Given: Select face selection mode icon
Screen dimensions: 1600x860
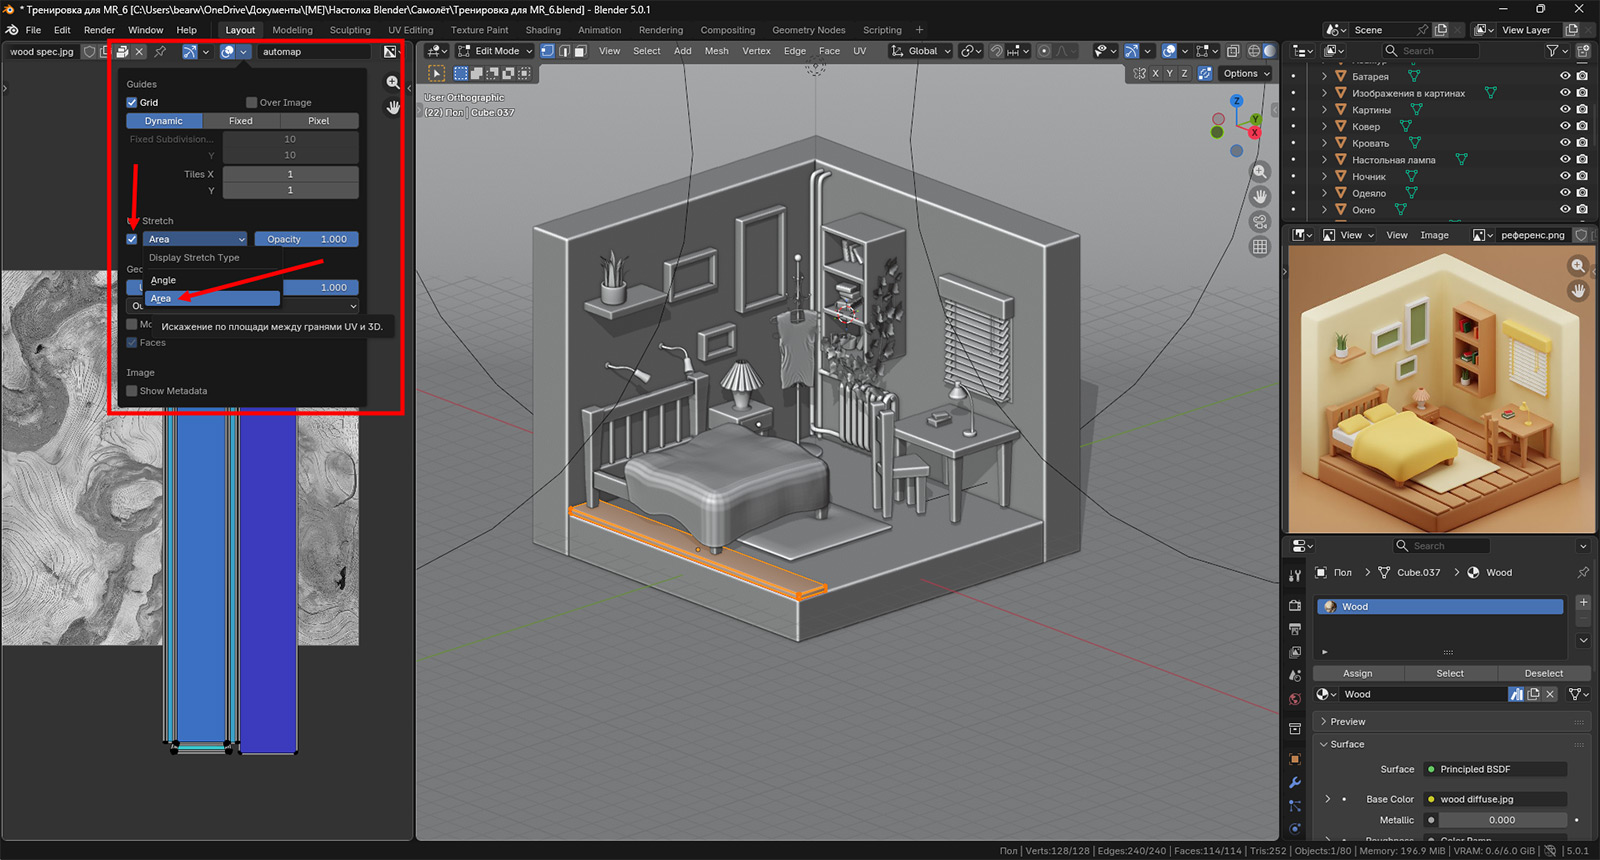Looking at the screenshot, I should coord(580,51).
